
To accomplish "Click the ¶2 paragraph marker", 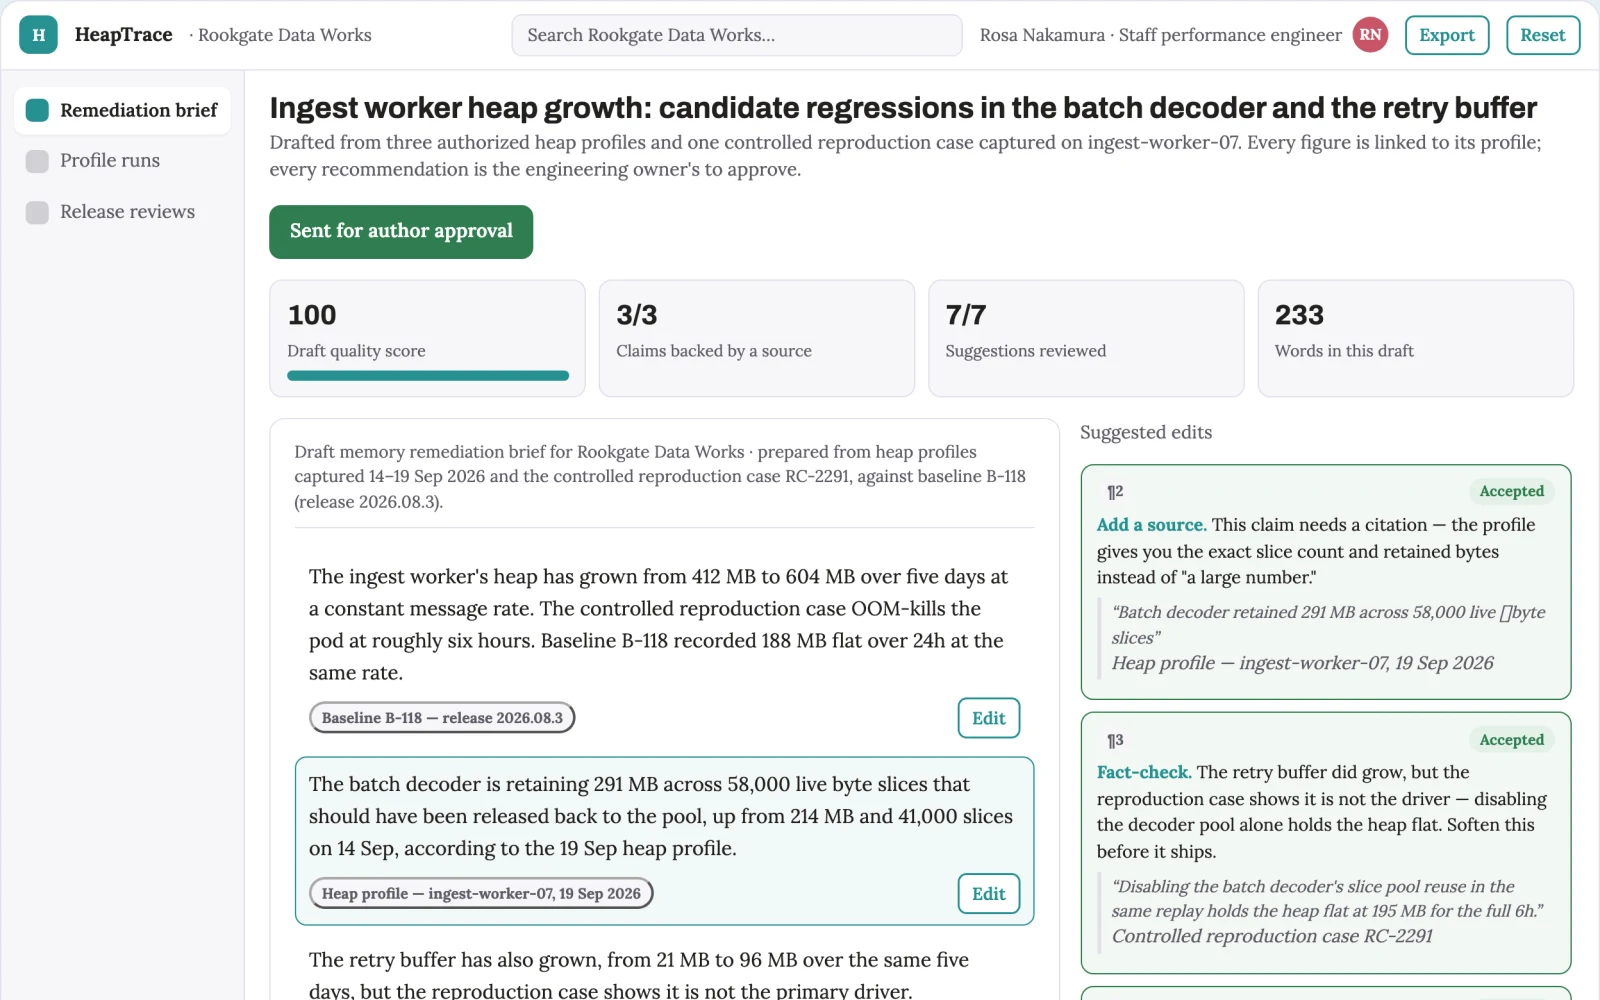I will coord(1115,492).
